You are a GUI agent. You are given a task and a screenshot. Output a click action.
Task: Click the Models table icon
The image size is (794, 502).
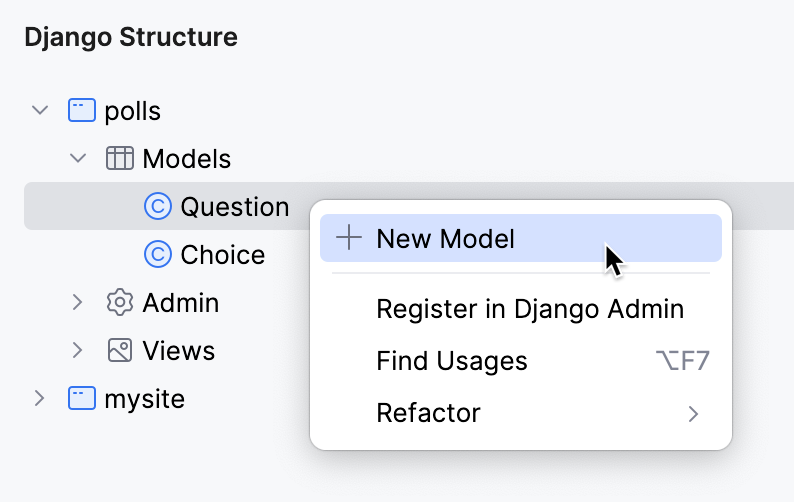120,158
